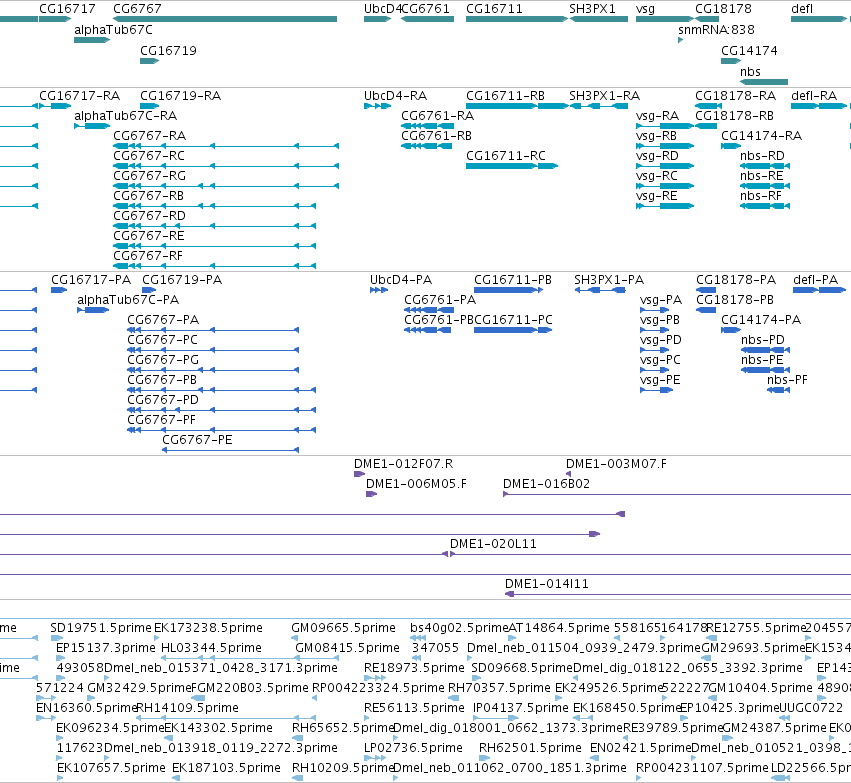The width and height of the screenshot is (851, 783).
Task: Select the CG14174 gene label
Action: pyautogui.click(x=749, y=51)
